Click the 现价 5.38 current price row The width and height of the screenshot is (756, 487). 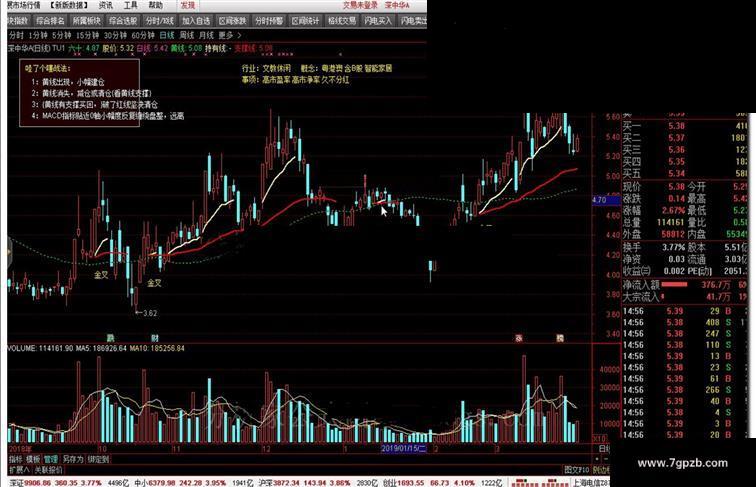pyautogui.click(x=654, y=186)
